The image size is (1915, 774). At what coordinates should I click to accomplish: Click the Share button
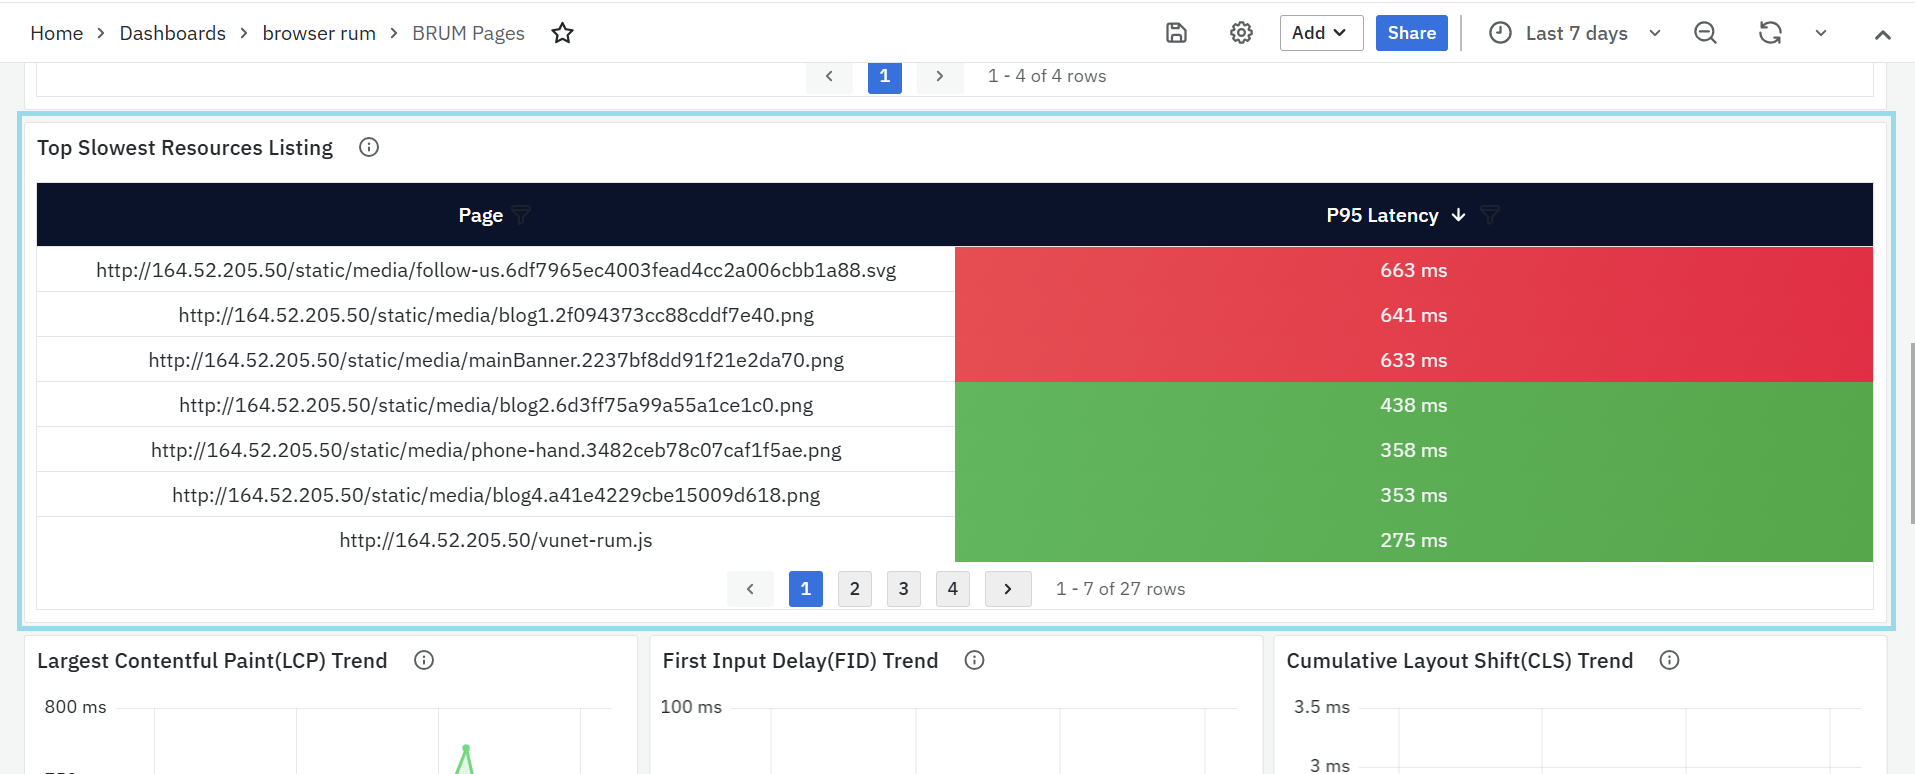click(x=1411, y=33)
